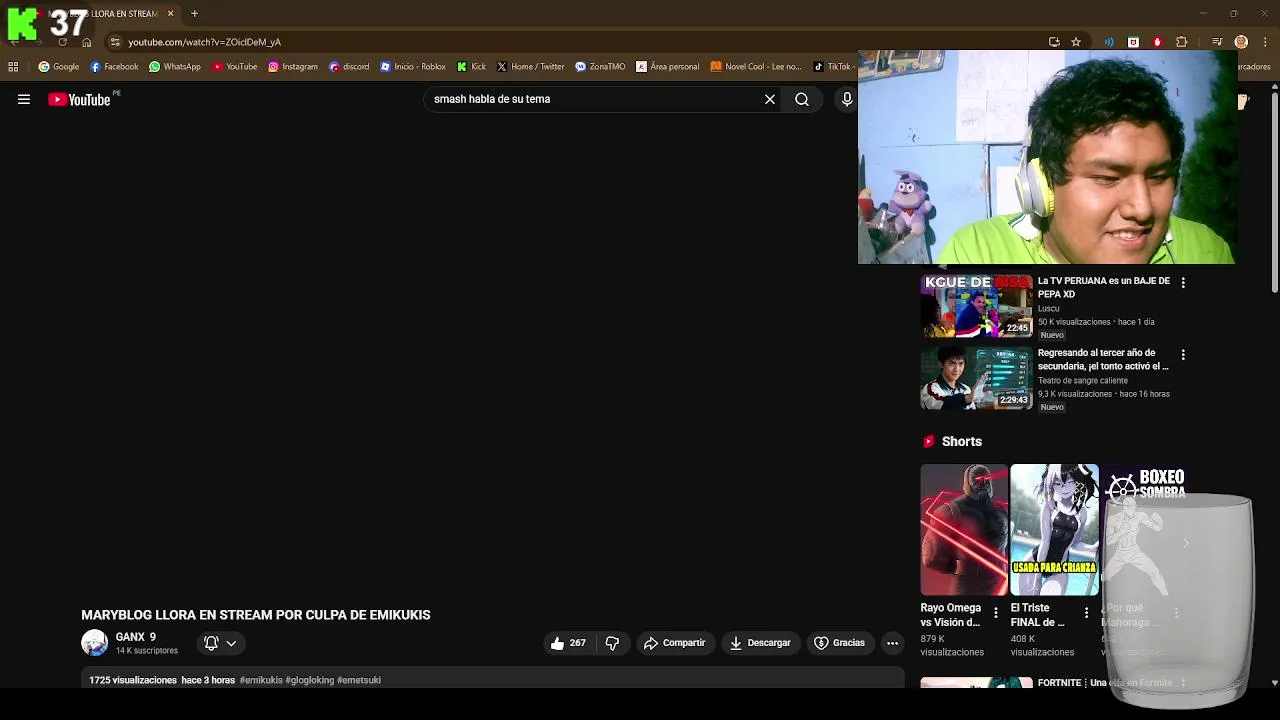Open options menu for 'Regresando al tercer año' video

pyautogui.click(x=1183, y=355)
